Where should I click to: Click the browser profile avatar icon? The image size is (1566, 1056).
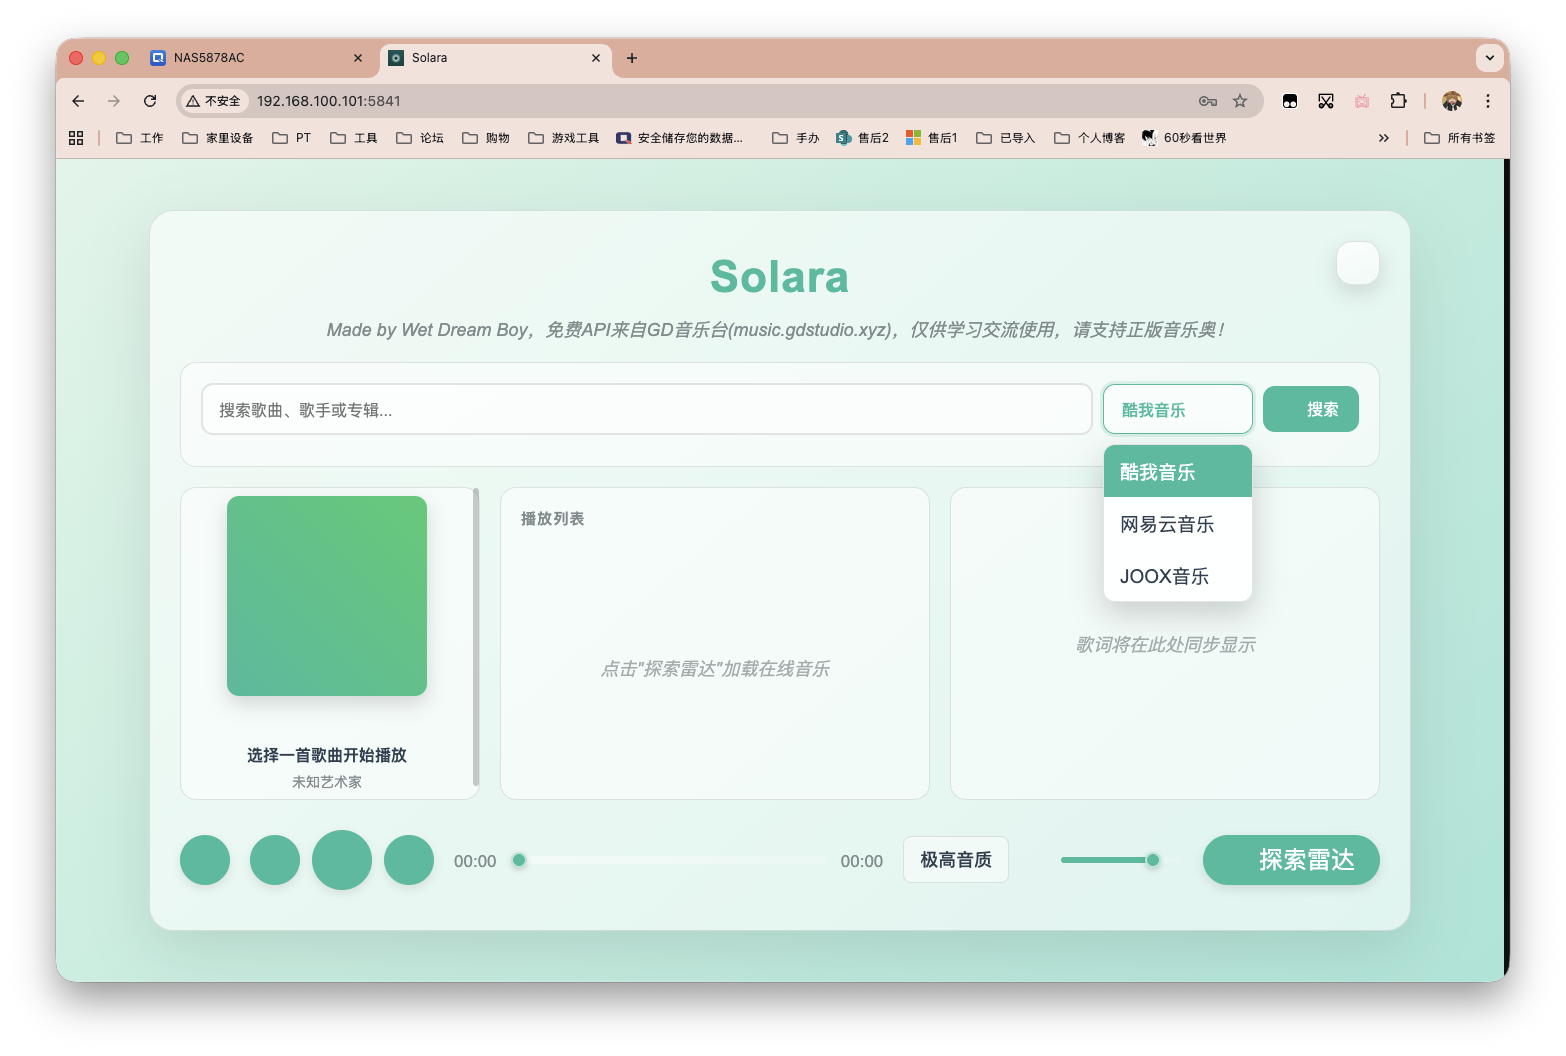[1452, 101]
